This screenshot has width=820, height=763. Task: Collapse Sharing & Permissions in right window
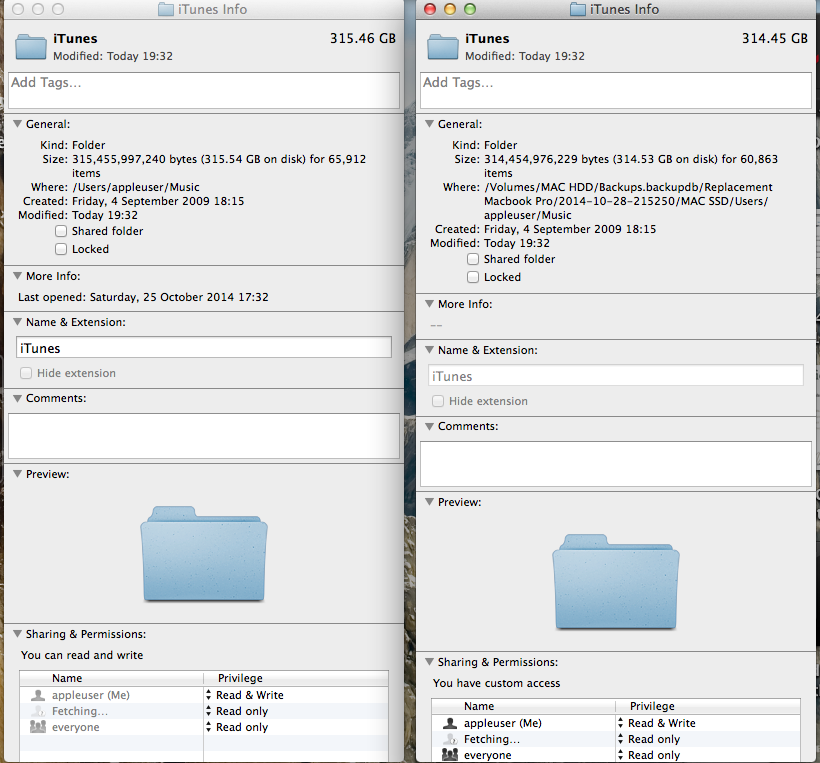pos(429,662)
